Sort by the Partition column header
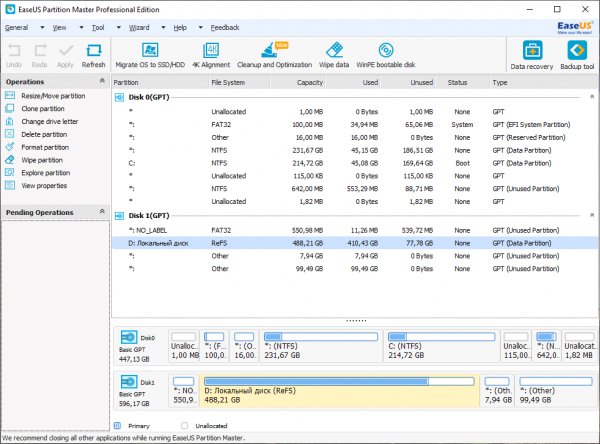The image size is (600, 444). click(160, 82)
